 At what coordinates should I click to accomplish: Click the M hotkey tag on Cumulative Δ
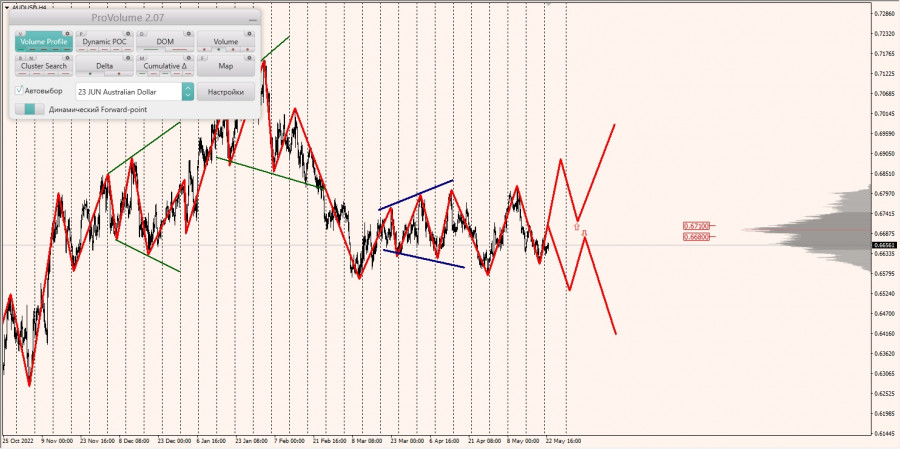[142, 58]
